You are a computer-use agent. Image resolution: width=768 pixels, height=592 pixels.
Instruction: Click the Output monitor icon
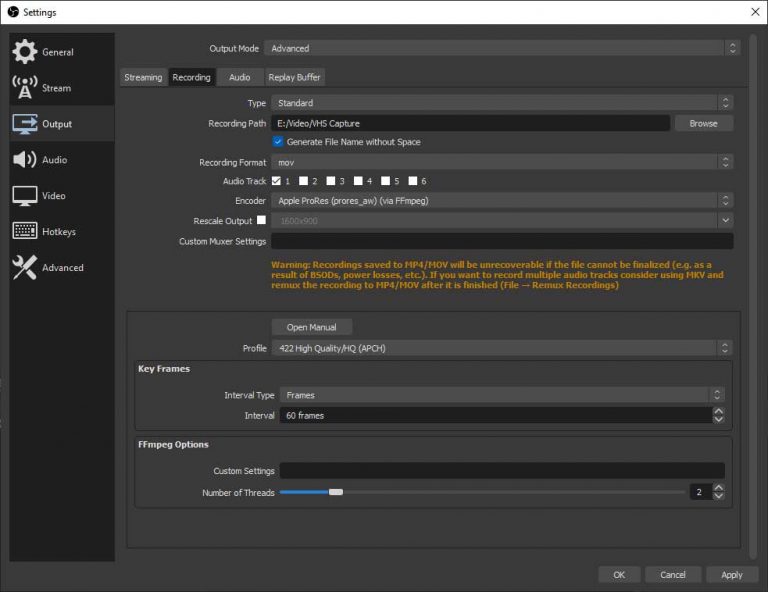25,124
